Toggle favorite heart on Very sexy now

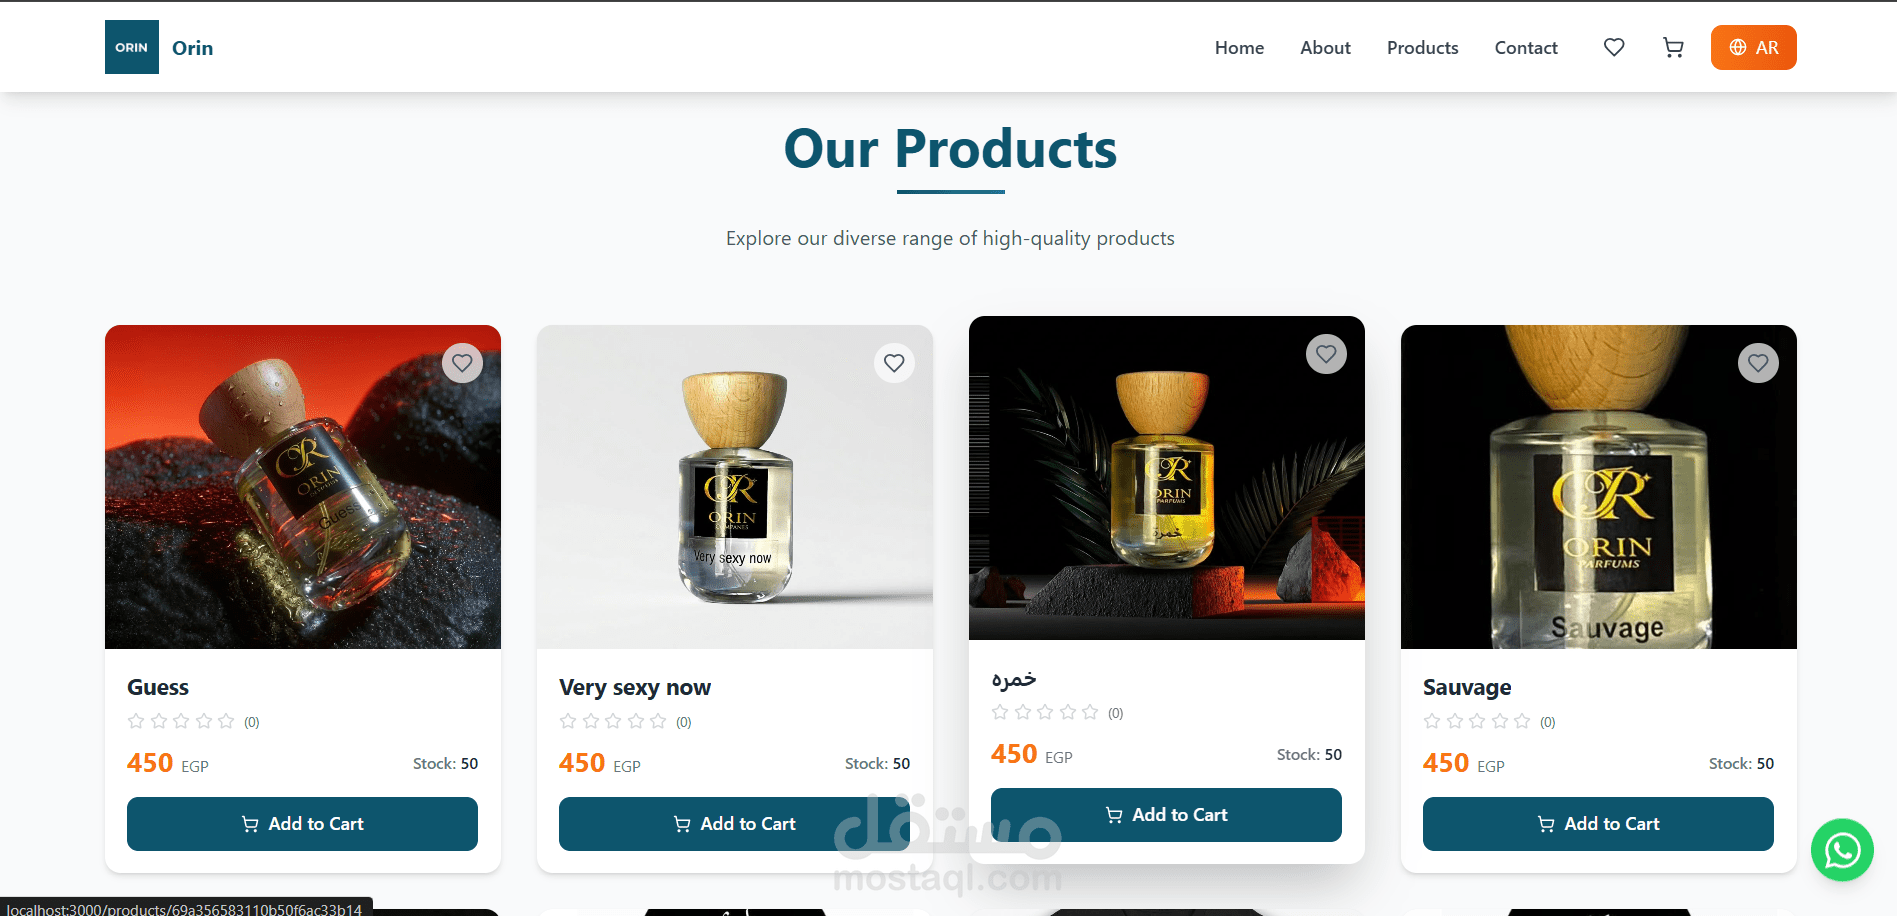coord(894,363)
